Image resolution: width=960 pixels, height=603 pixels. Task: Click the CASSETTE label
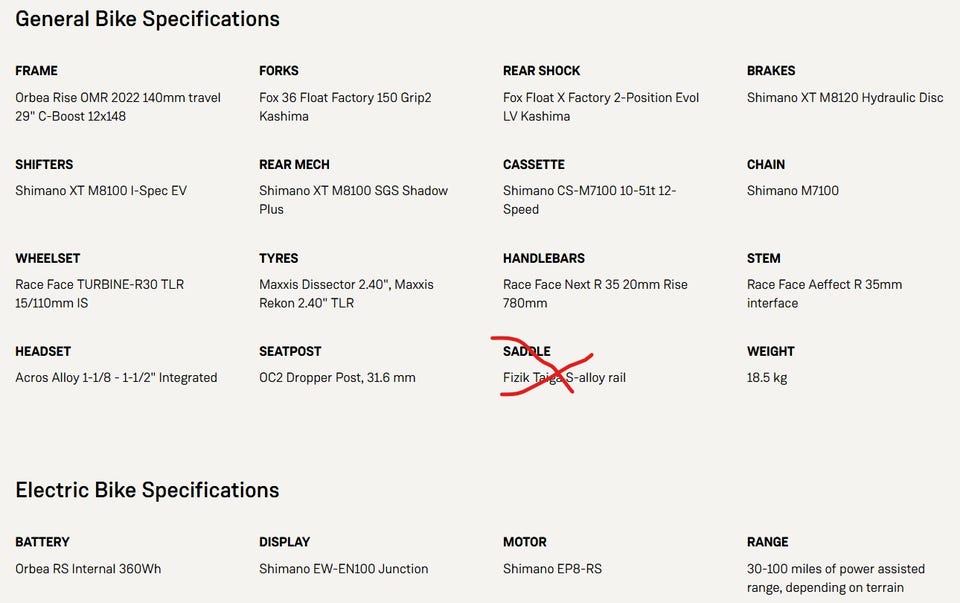click(x=534, y=165)
